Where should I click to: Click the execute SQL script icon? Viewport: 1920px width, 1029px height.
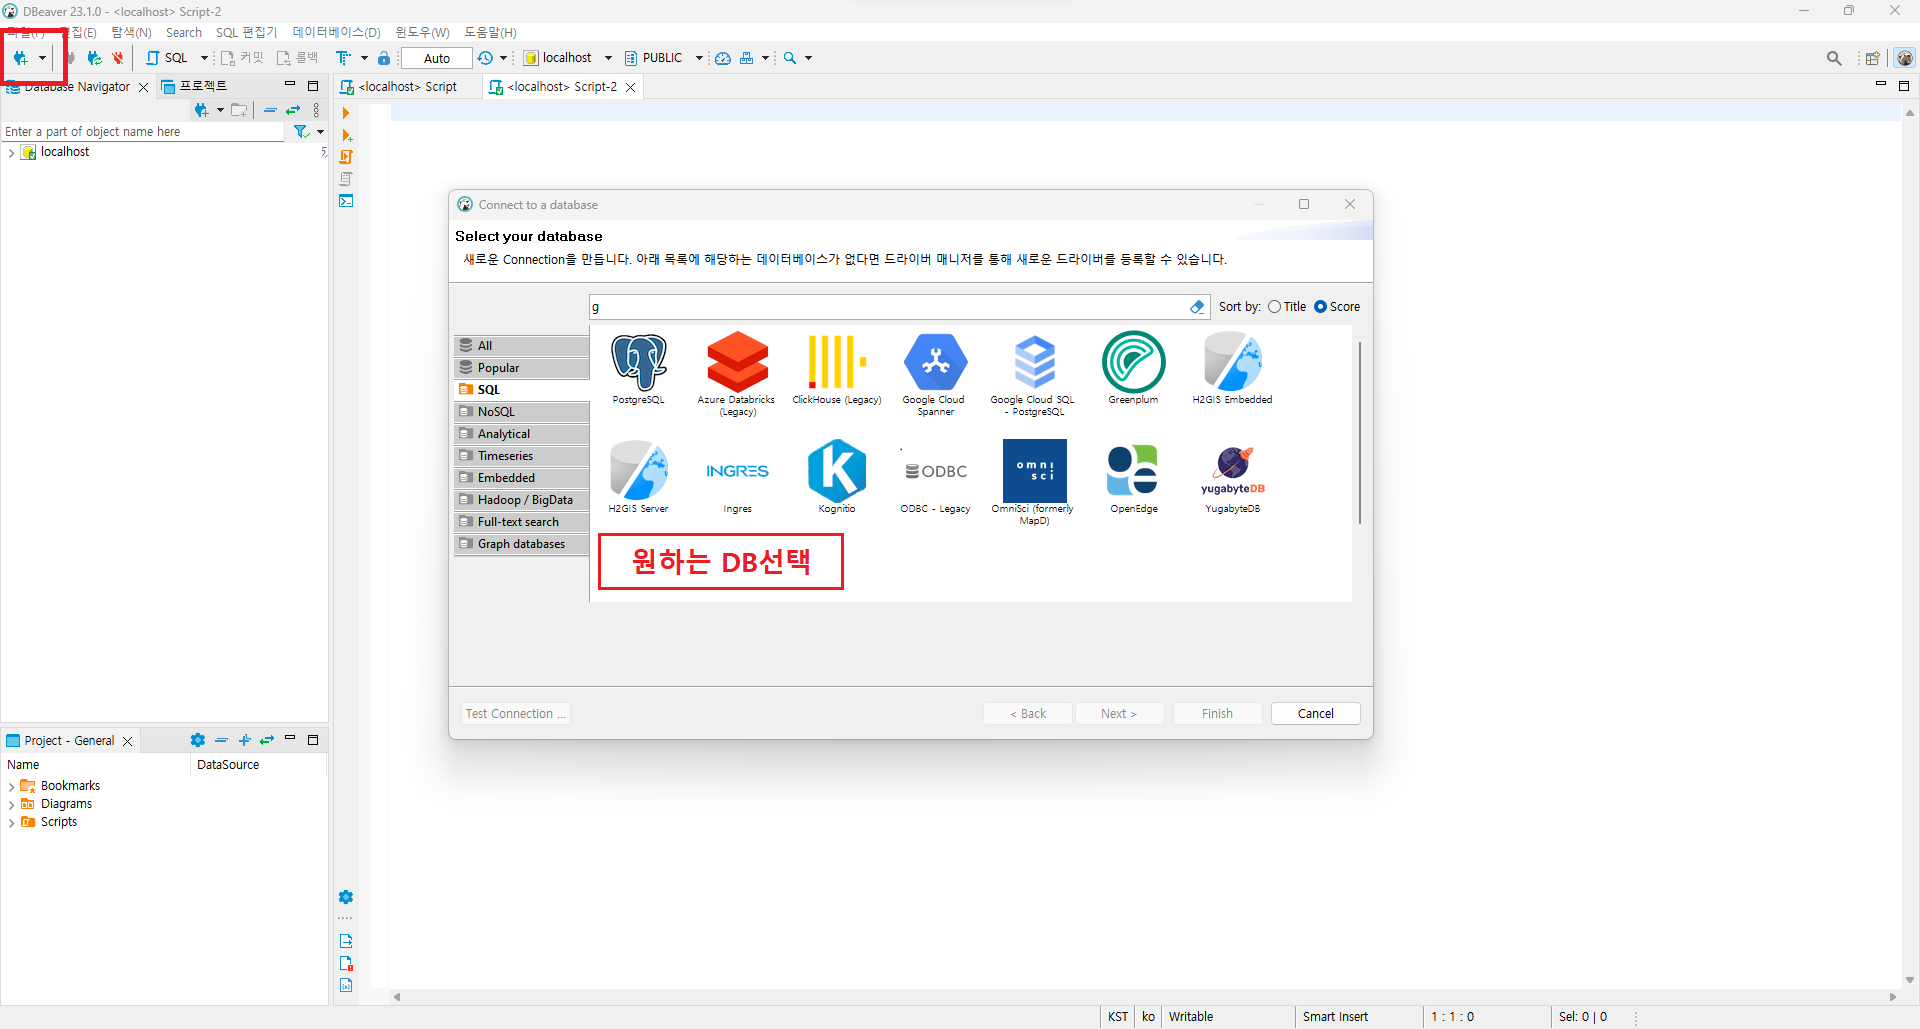(x=346, y=157)
